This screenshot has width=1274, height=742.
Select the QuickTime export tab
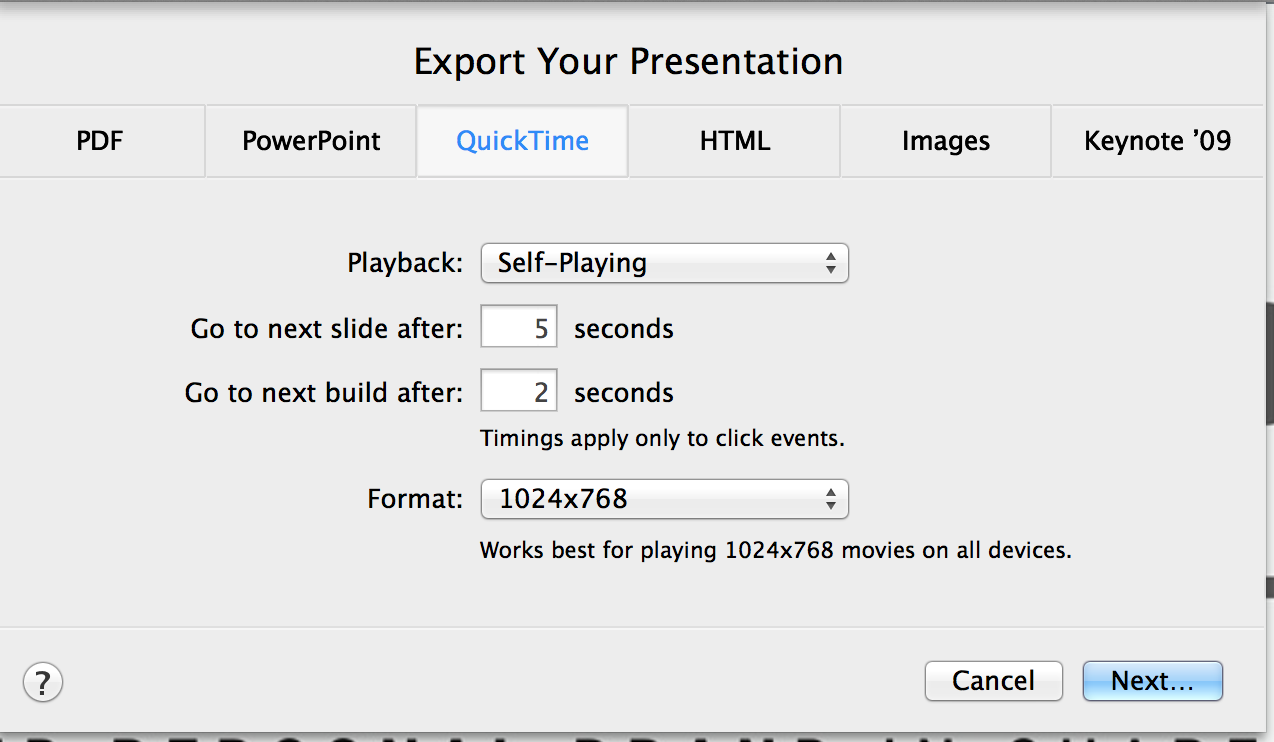coord(522,141)
